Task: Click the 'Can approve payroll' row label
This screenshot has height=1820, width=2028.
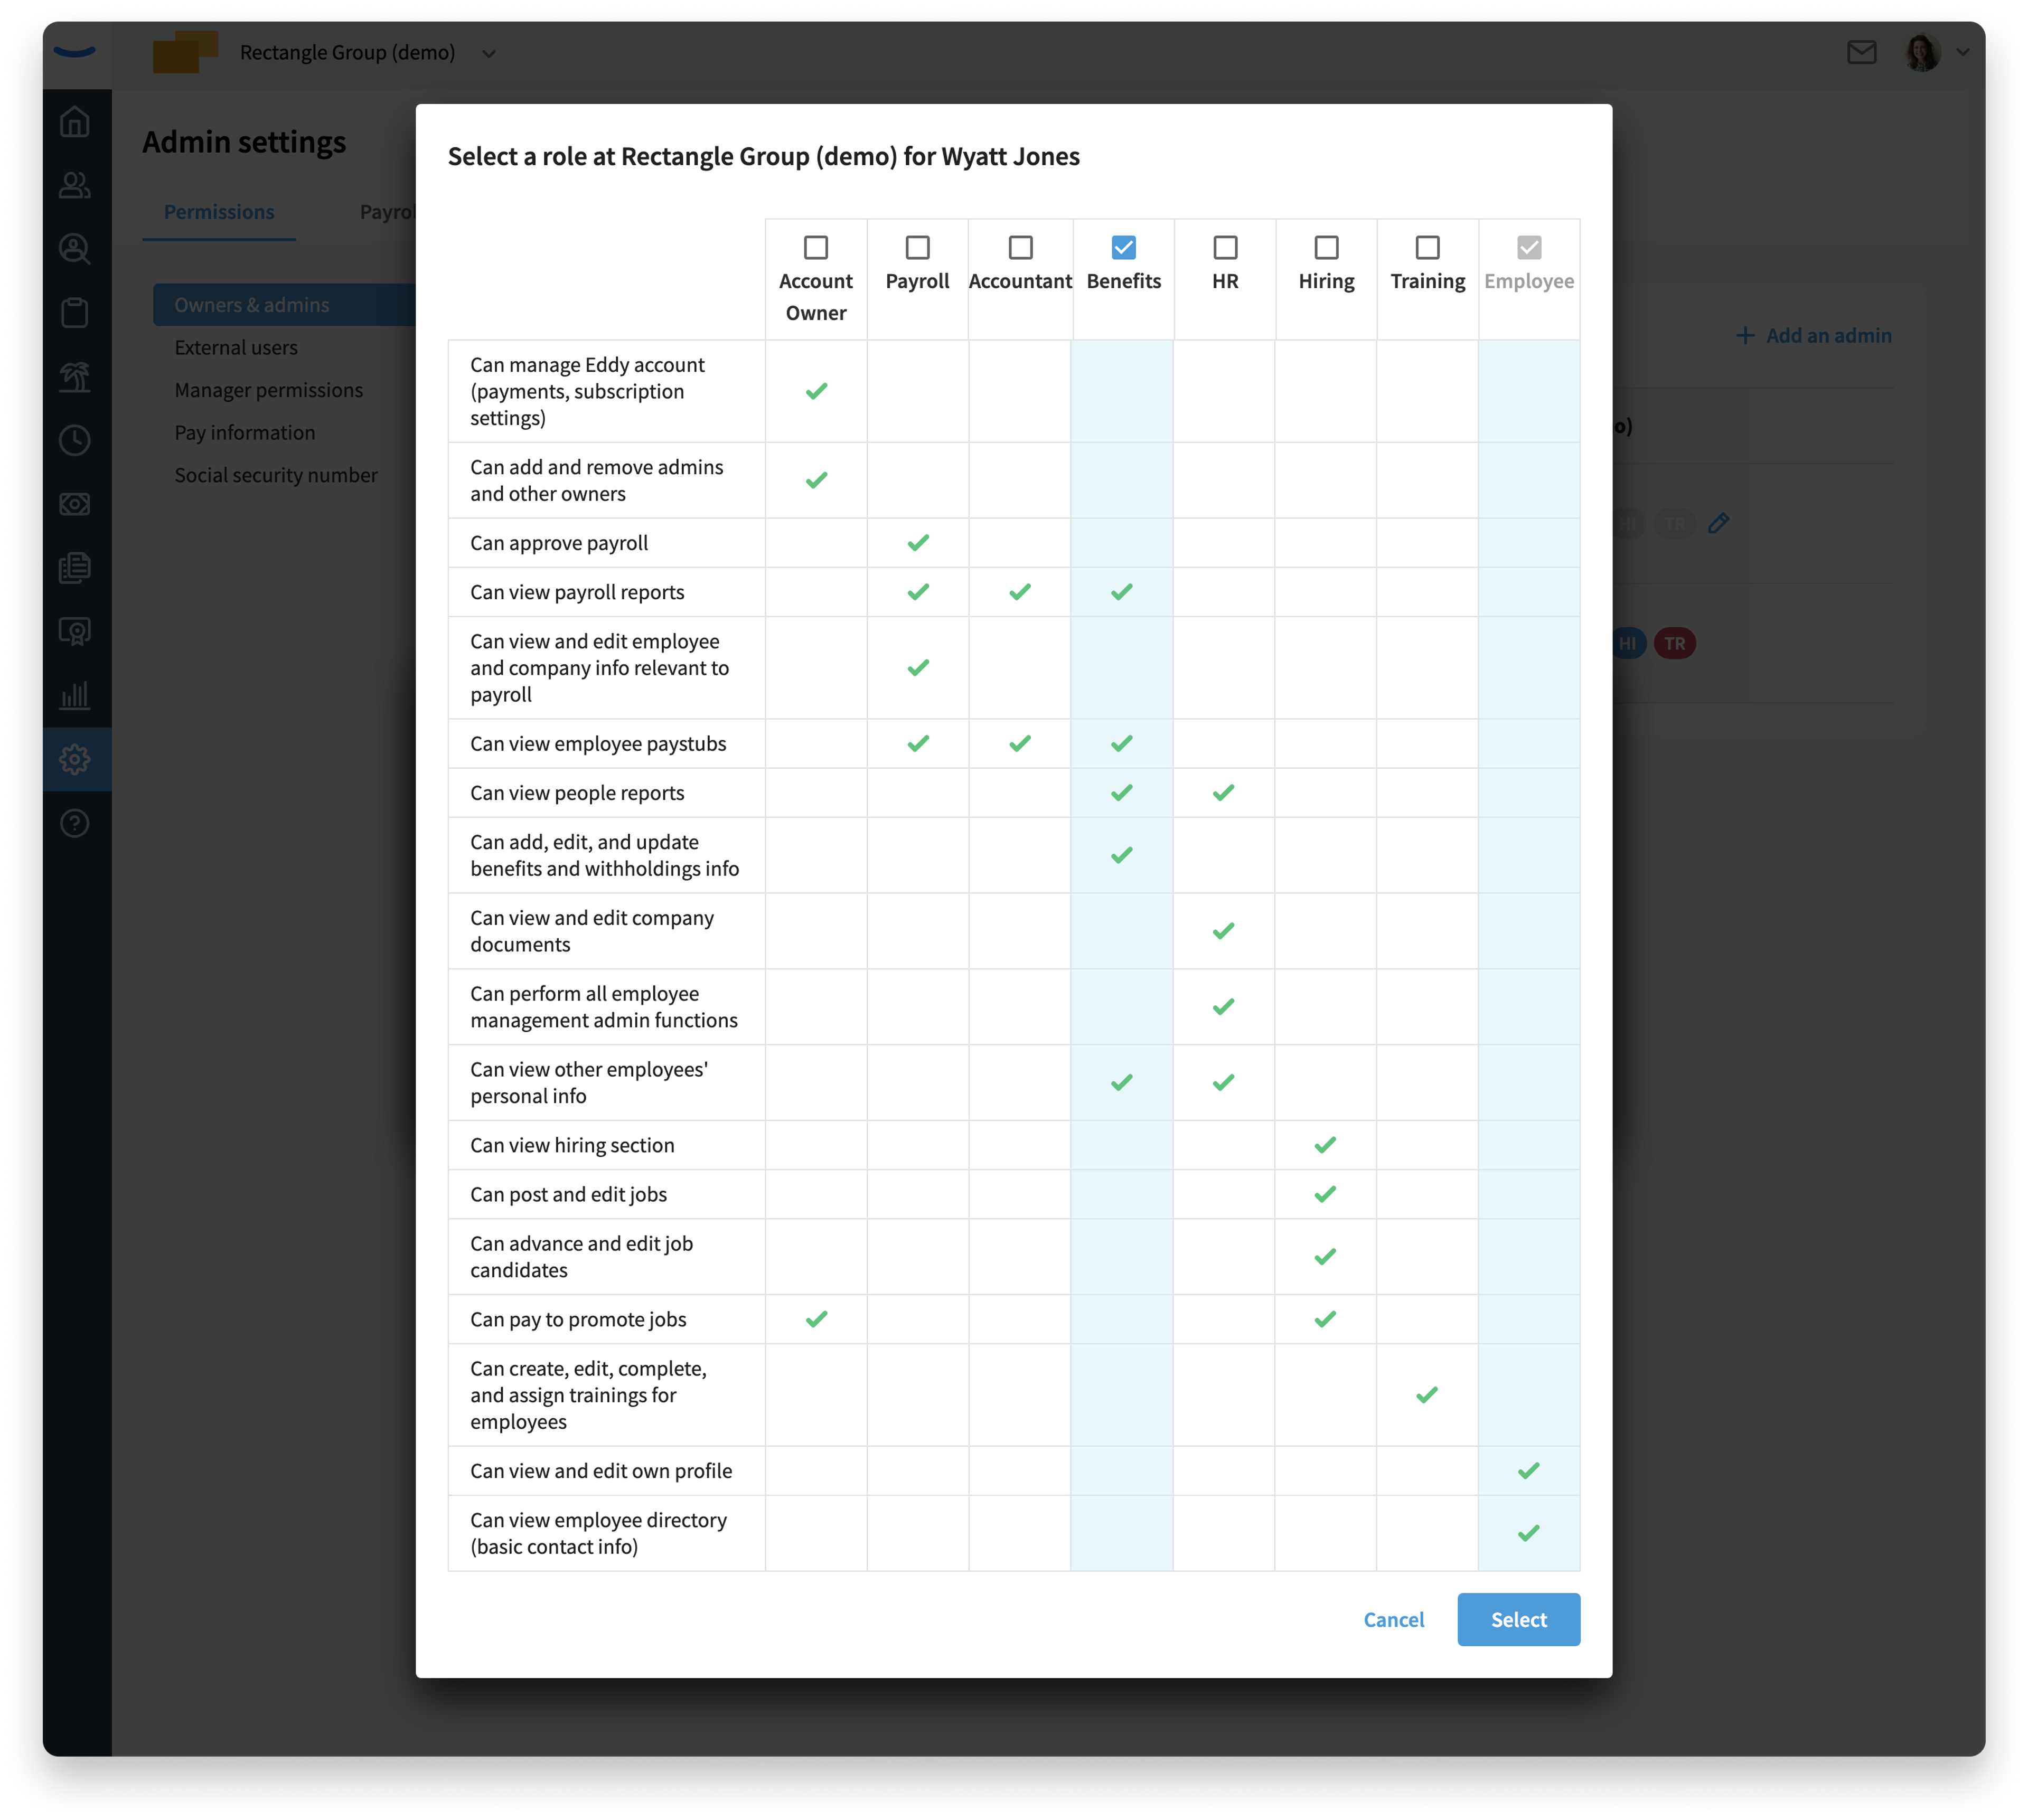Action: point(559,543)
